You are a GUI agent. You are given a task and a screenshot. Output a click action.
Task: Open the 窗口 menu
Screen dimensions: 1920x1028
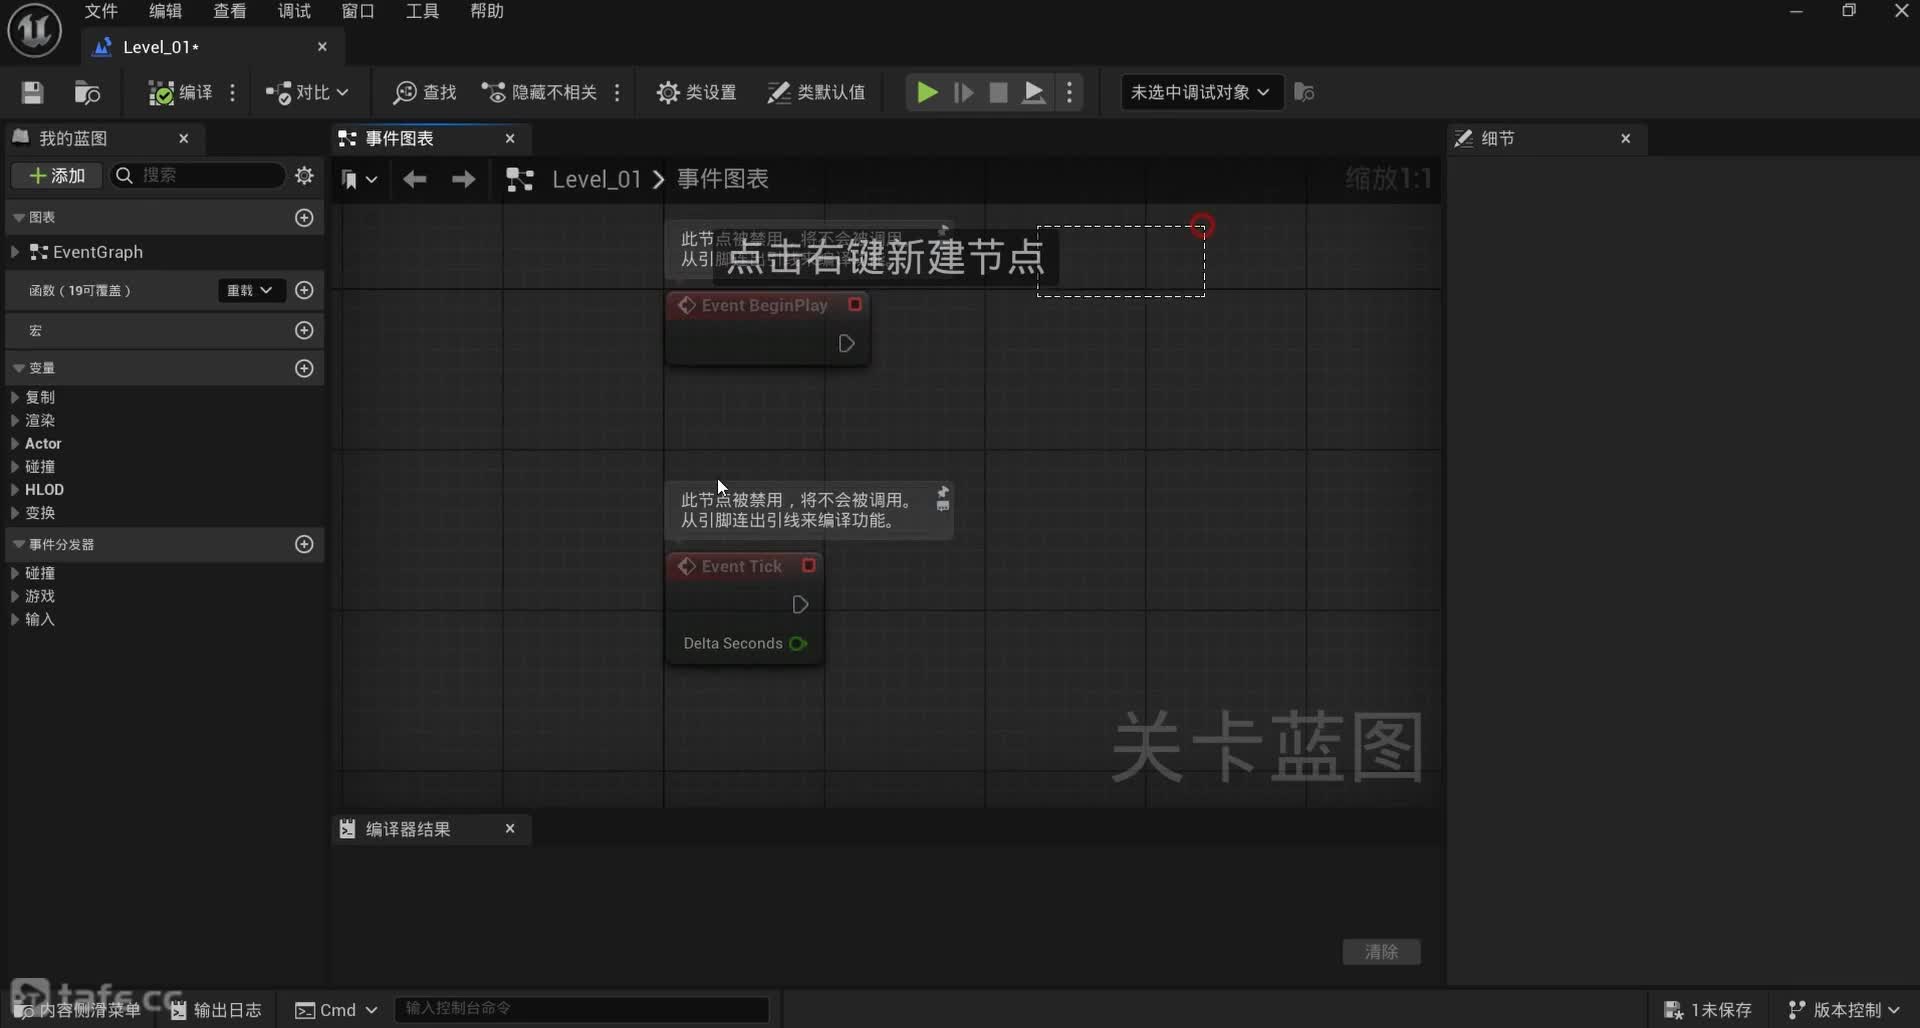(x=358, y=11)
